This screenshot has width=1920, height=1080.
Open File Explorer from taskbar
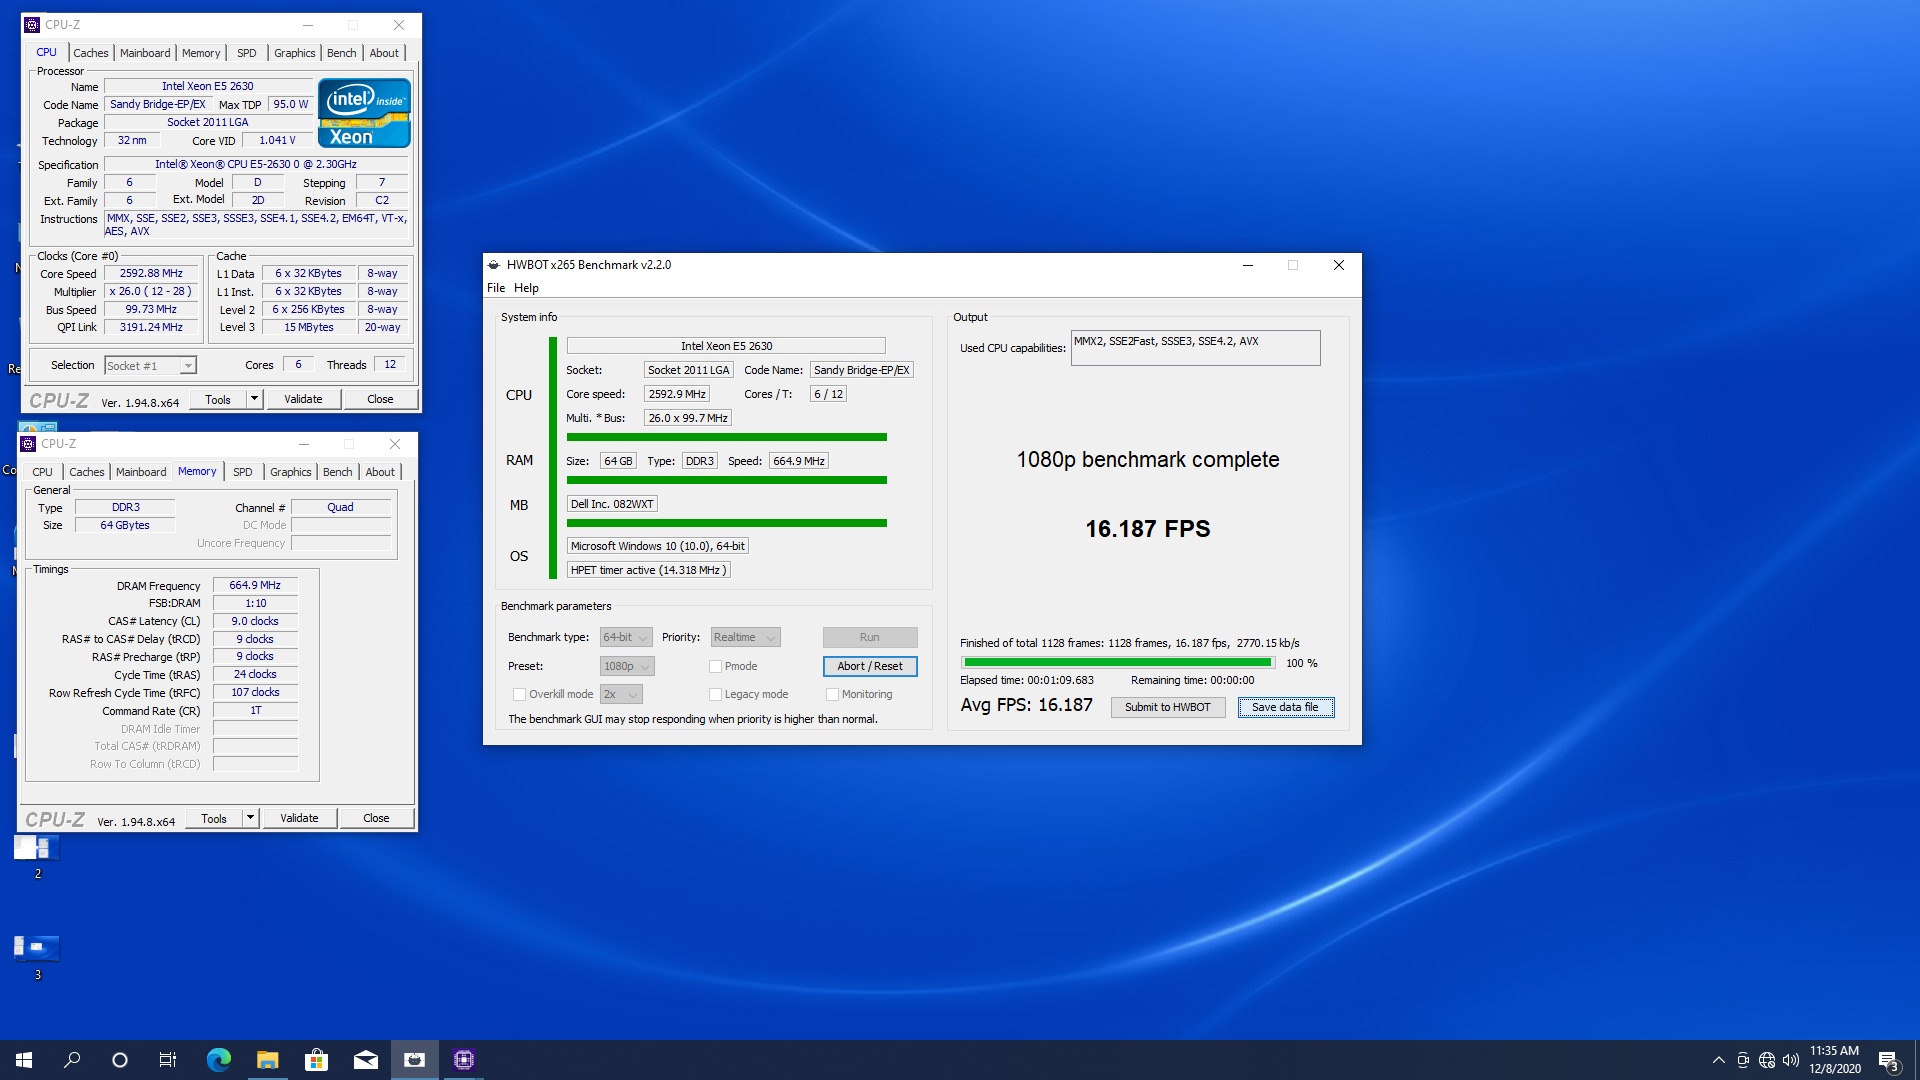267,1060
